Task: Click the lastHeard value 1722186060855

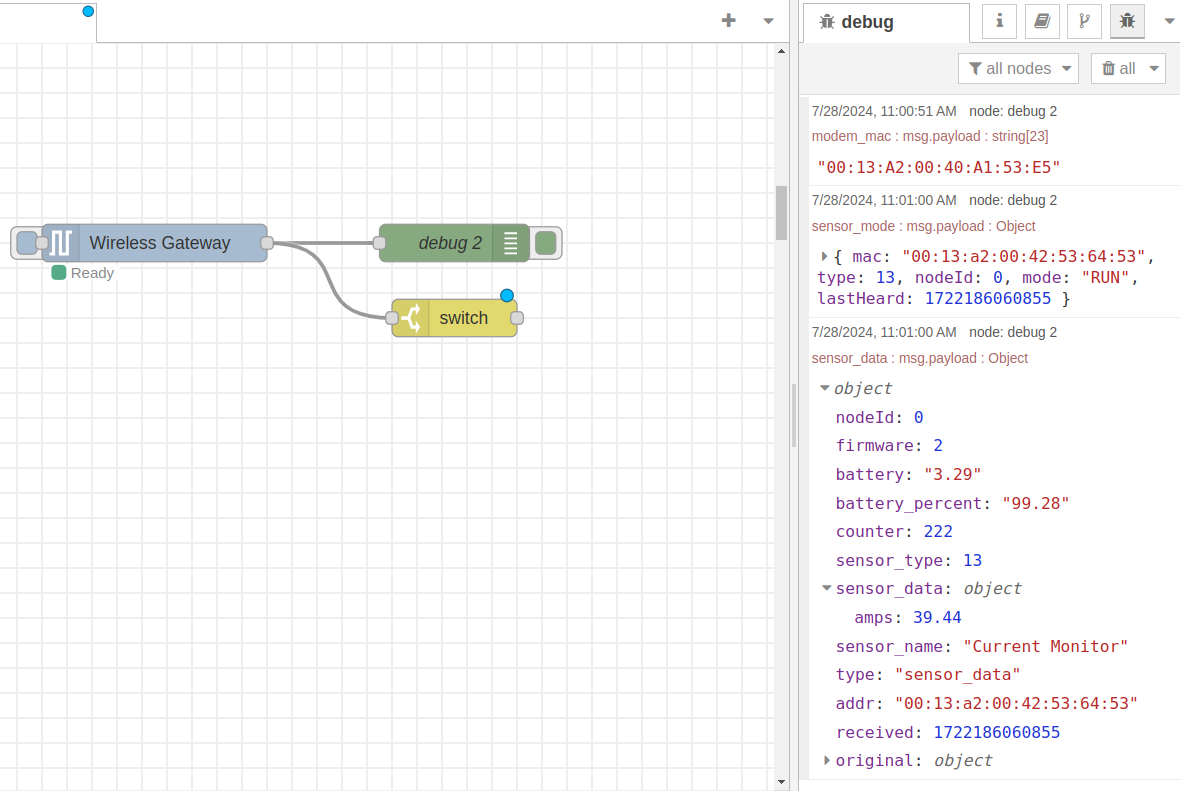Action: tap(987, 299)
